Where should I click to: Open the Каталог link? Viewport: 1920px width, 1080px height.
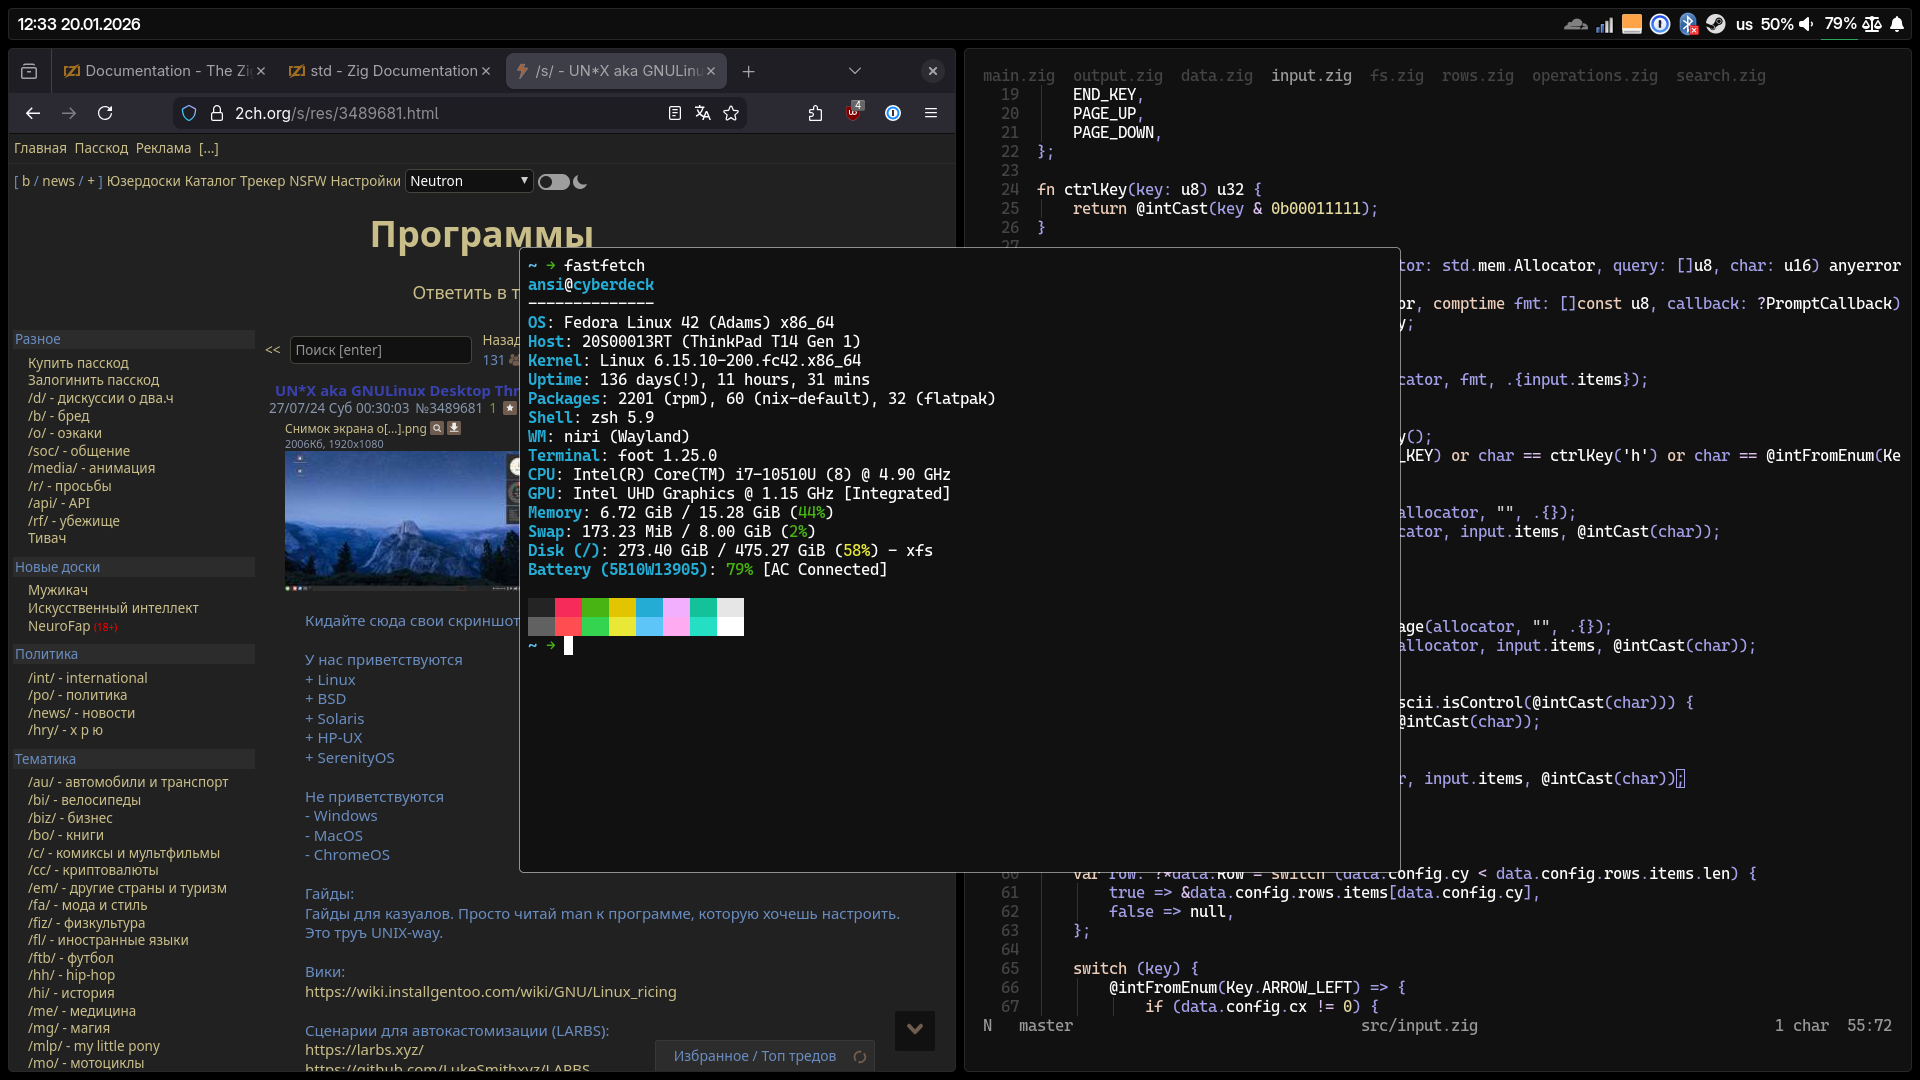208,181
